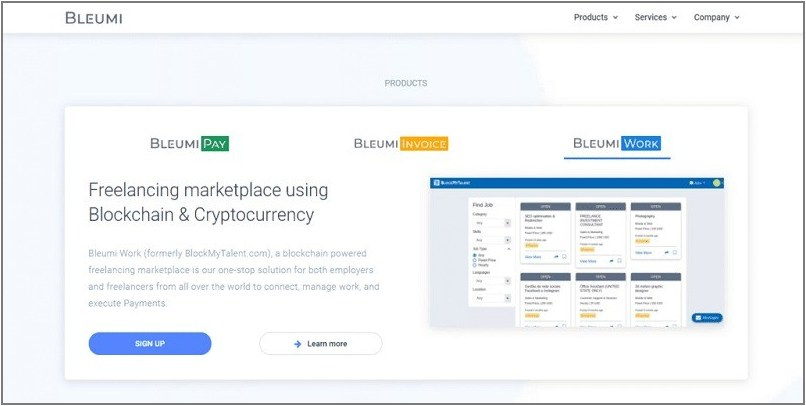This screenshot has width=806, height=406.
Task: Open the Bleumi home logo
Action: [x=94, y=18]
